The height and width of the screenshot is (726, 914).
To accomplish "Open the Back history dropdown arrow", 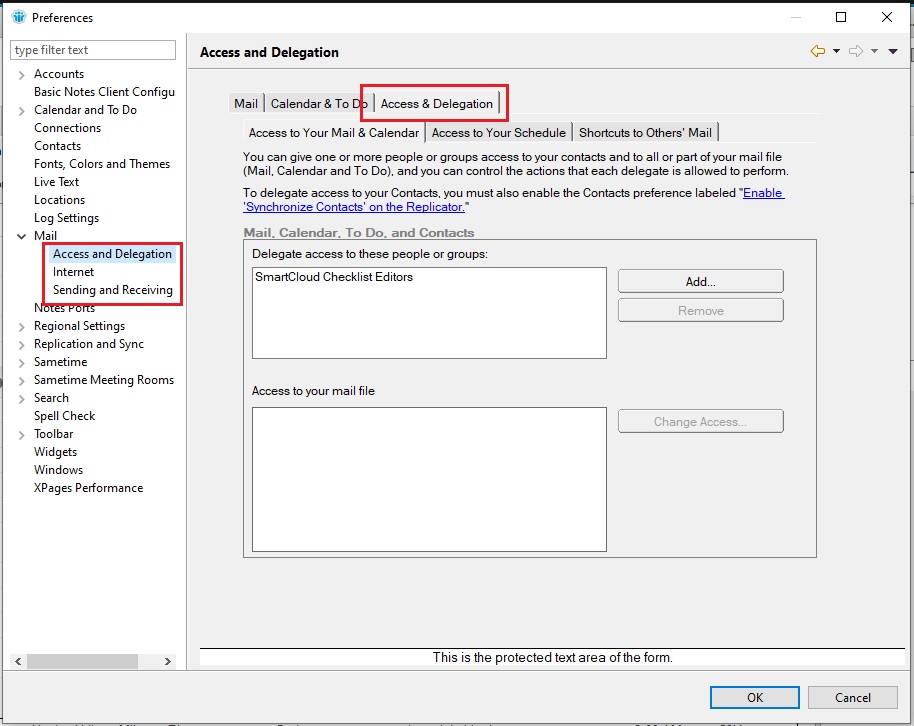I will [836, 52].
